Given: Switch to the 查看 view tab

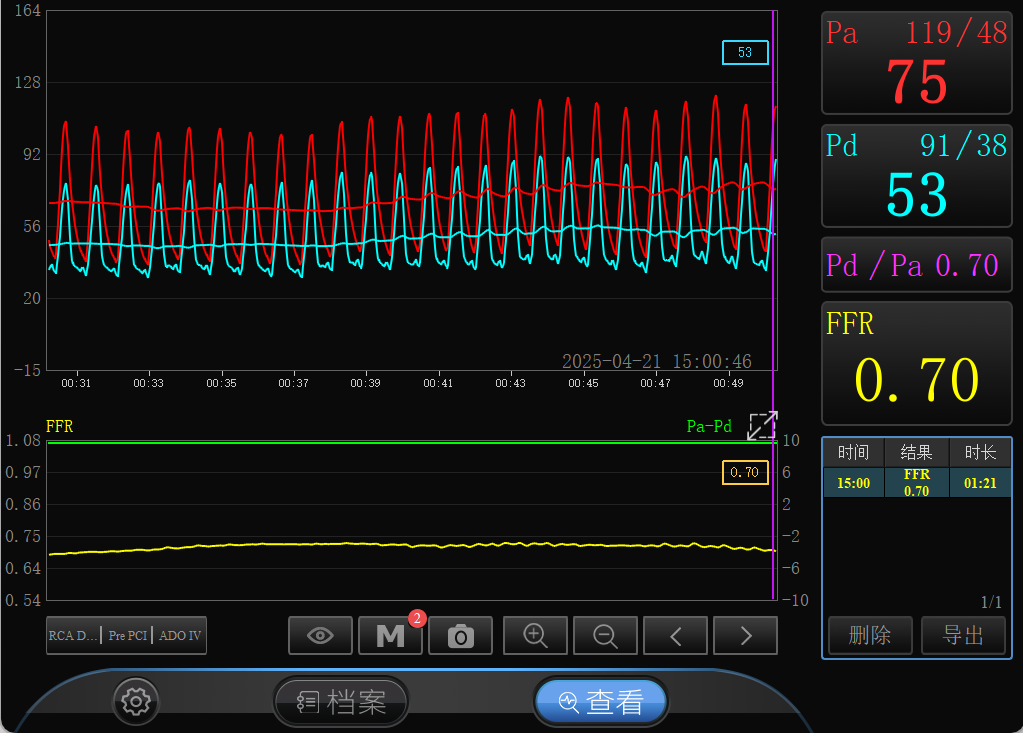Looking at the screenshot, I should 601,702.
